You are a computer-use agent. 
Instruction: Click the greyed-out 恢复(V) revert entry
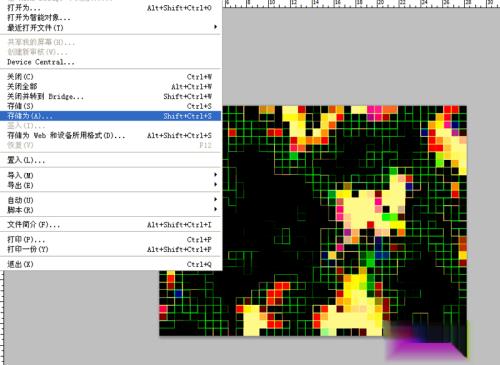coord(111,145)
